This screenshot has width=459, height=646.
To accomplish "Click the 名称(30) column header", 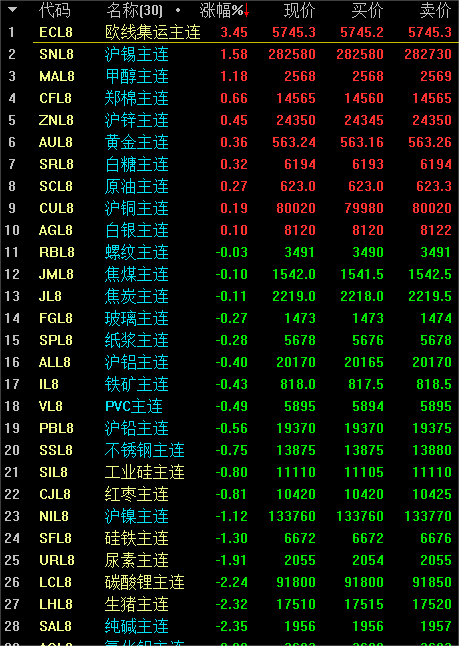I will pyautogui.click(x=134, y=10).
